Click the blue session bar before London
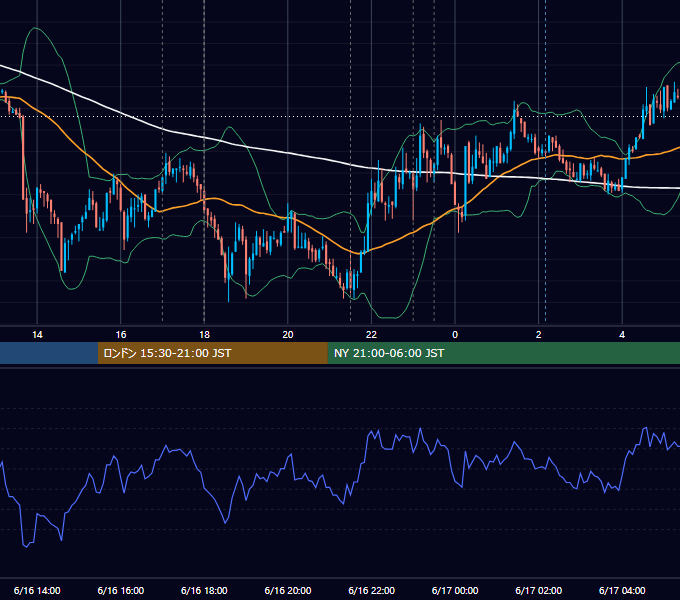 [x=49, y=353]
